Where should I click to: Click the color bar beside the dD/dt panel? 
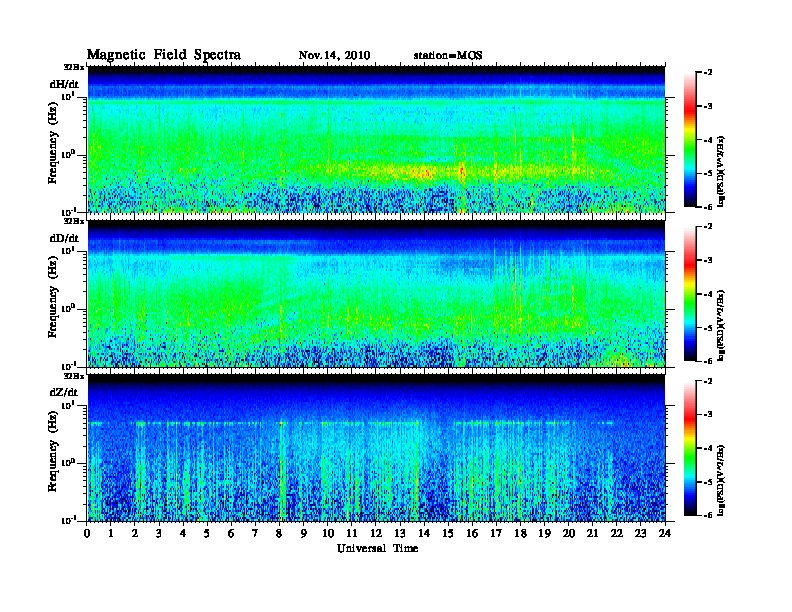click(690, 293)
